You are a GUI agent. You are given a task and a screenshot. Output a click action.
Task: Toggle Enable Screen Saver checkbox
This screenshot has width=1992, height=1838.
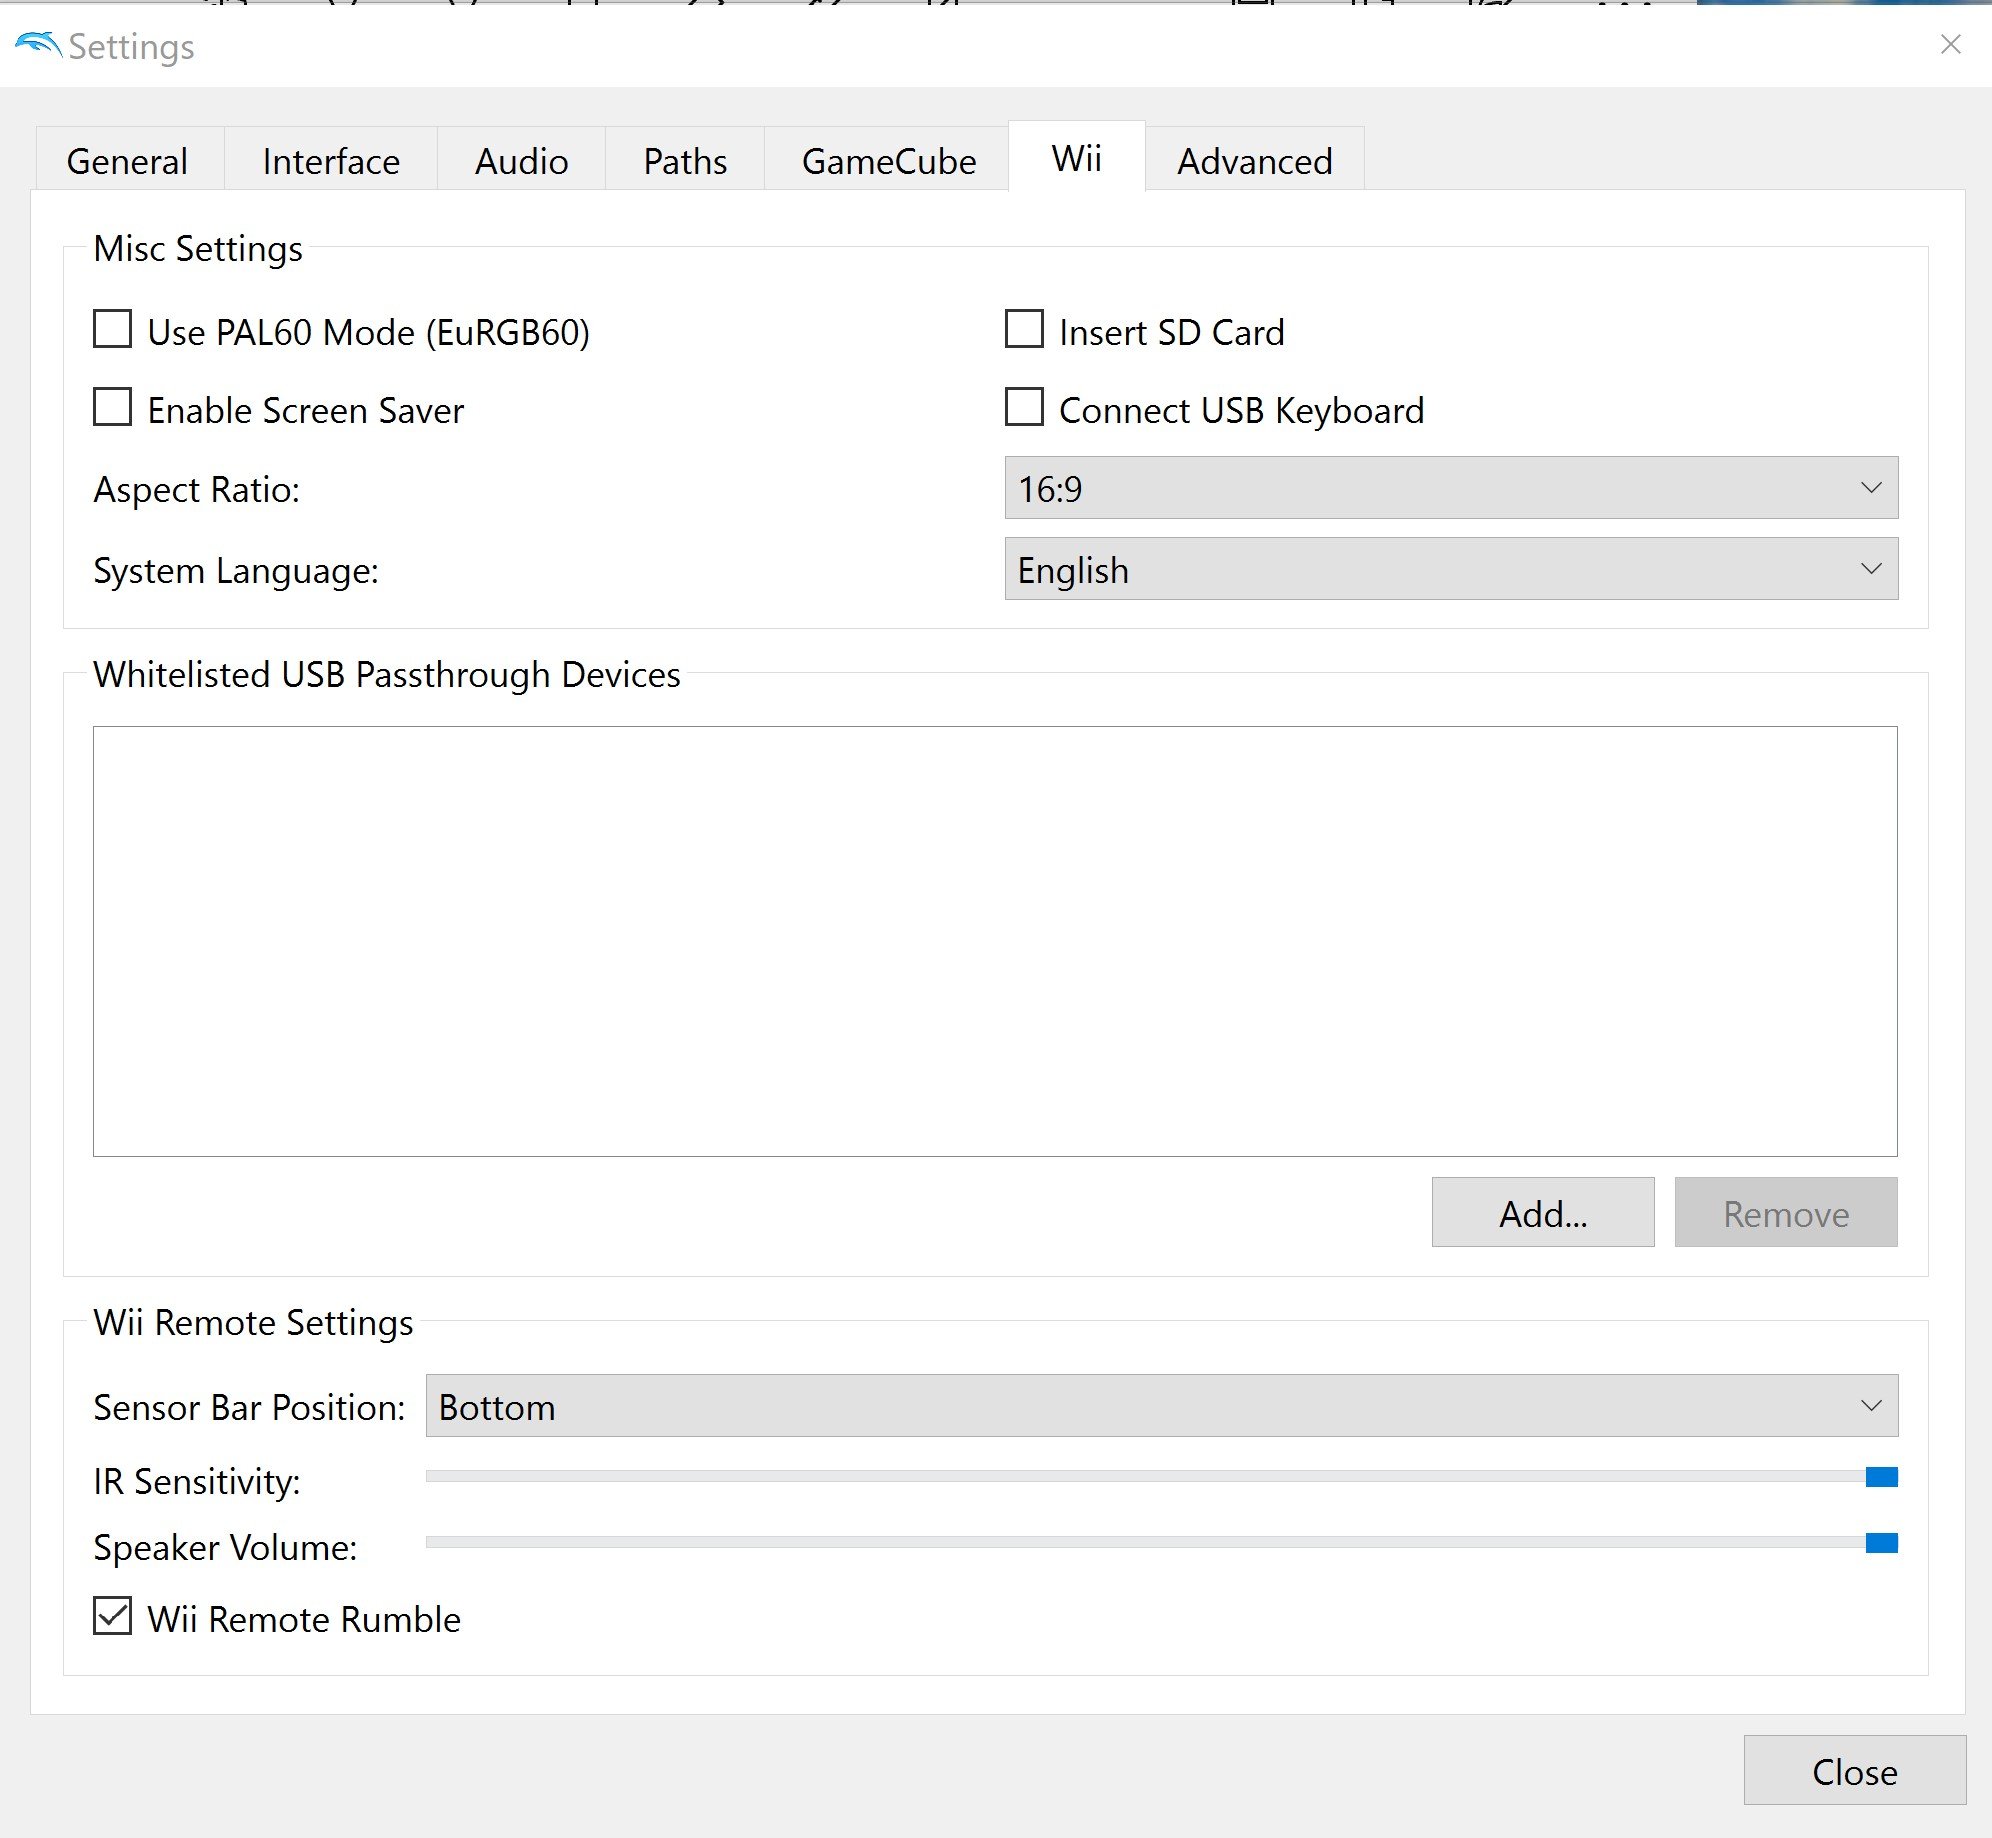pyautogui.click(x=112, y=408)
